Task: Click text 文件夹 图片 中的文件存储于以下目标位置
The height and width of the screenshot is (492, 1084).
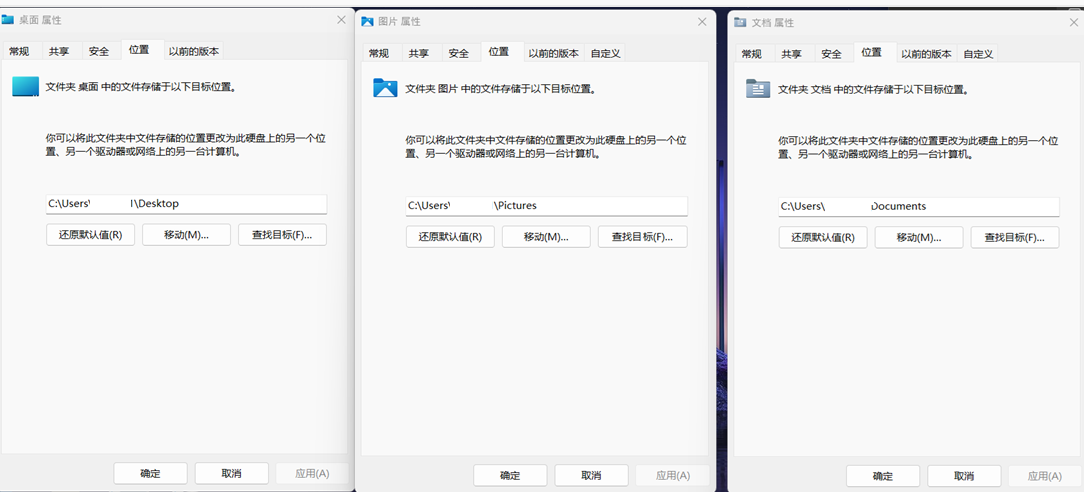Action: click(501, 89)
